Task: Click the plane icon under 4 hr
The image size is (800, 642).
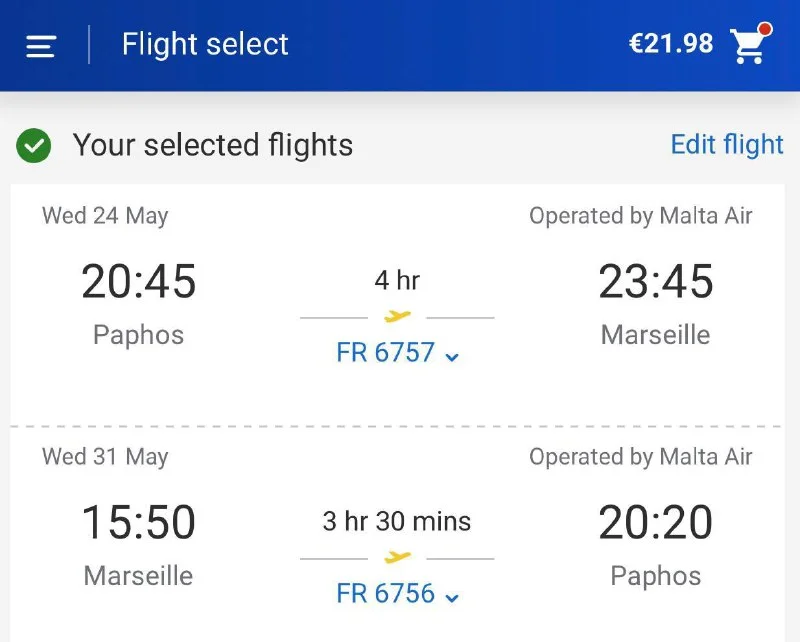Action: tap(397, 317)
